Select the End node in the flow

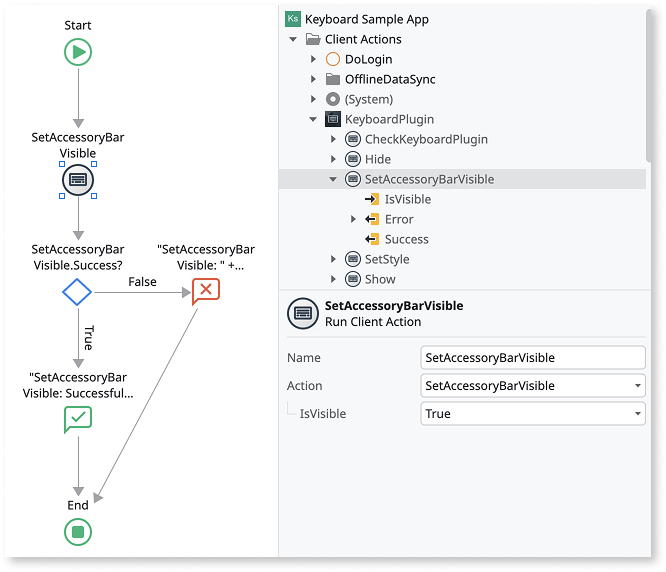click(x=78, y=532)
